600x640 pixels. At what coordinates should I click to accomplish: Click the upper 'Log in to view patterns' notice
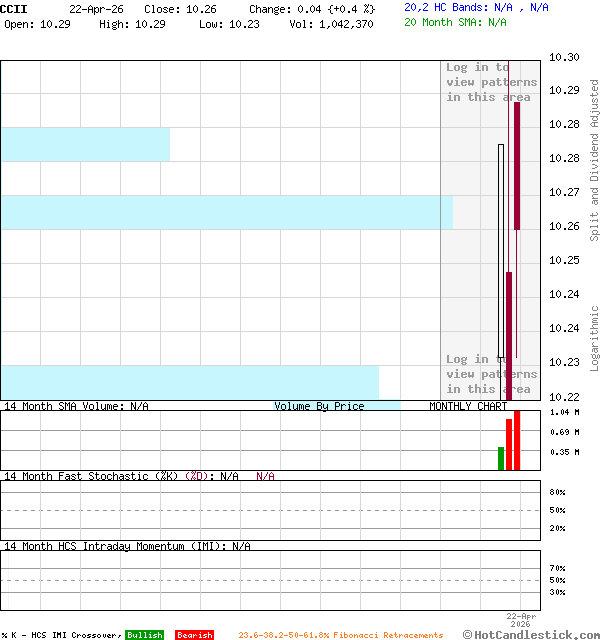pos(491,83)
